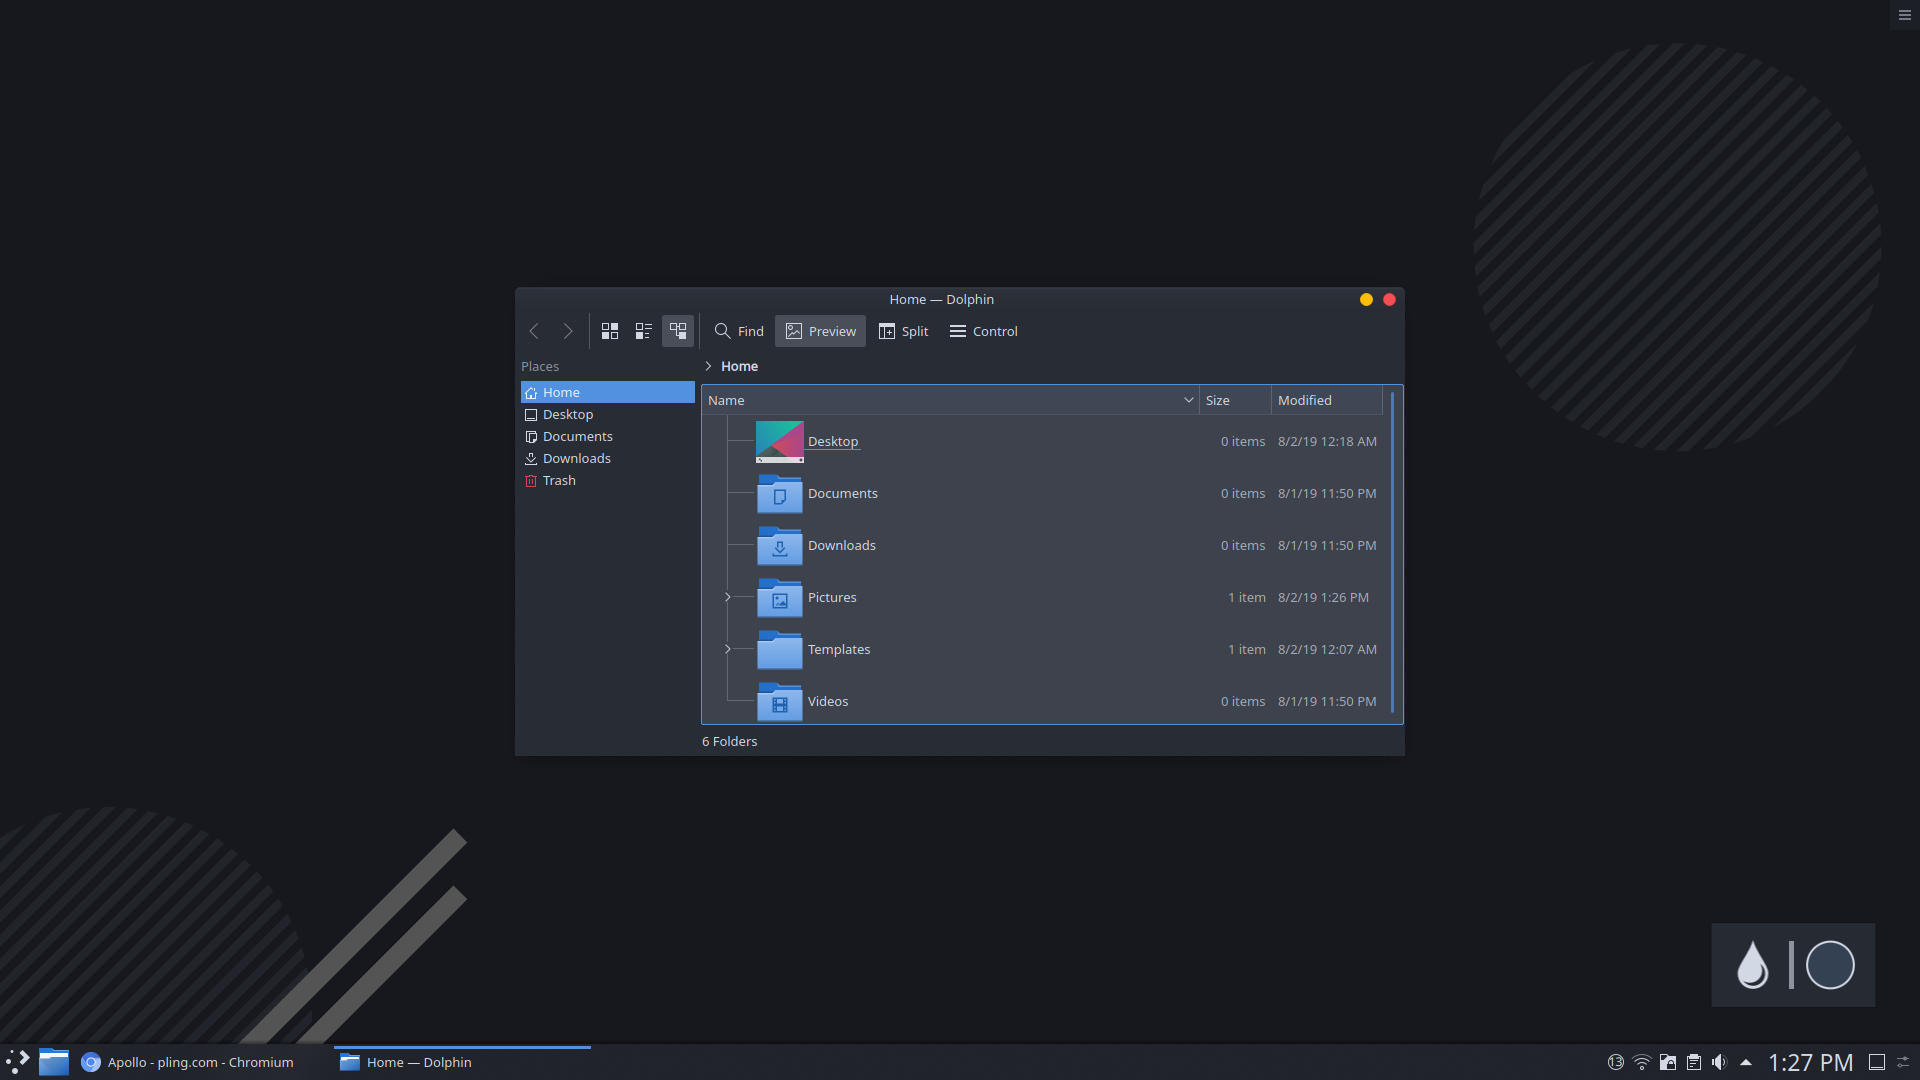The width and height of the screenshot is (1920, 1080).
Task: Open Documents in Places panel
Action: pyautogui.click(x=608, y=437)
